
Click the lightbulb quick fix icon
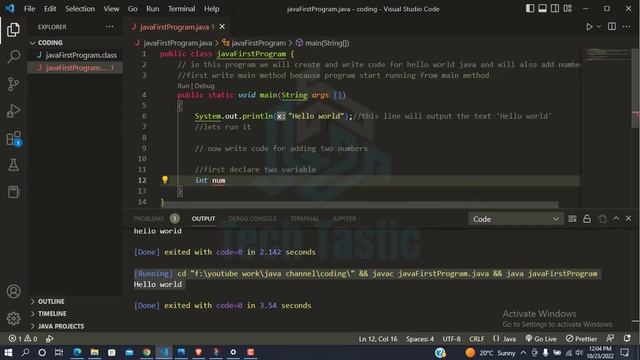coord(165,180)
